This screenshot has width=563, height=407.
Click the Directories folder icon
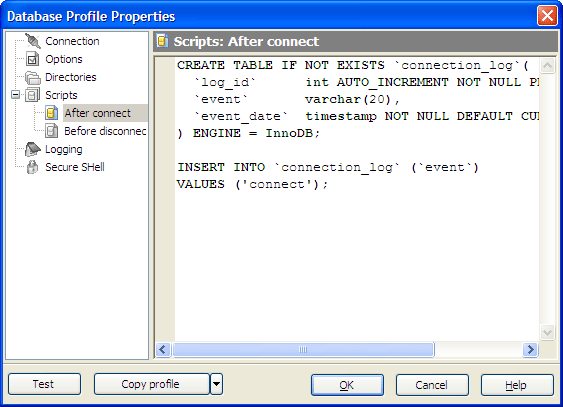(x=33, y=77)
